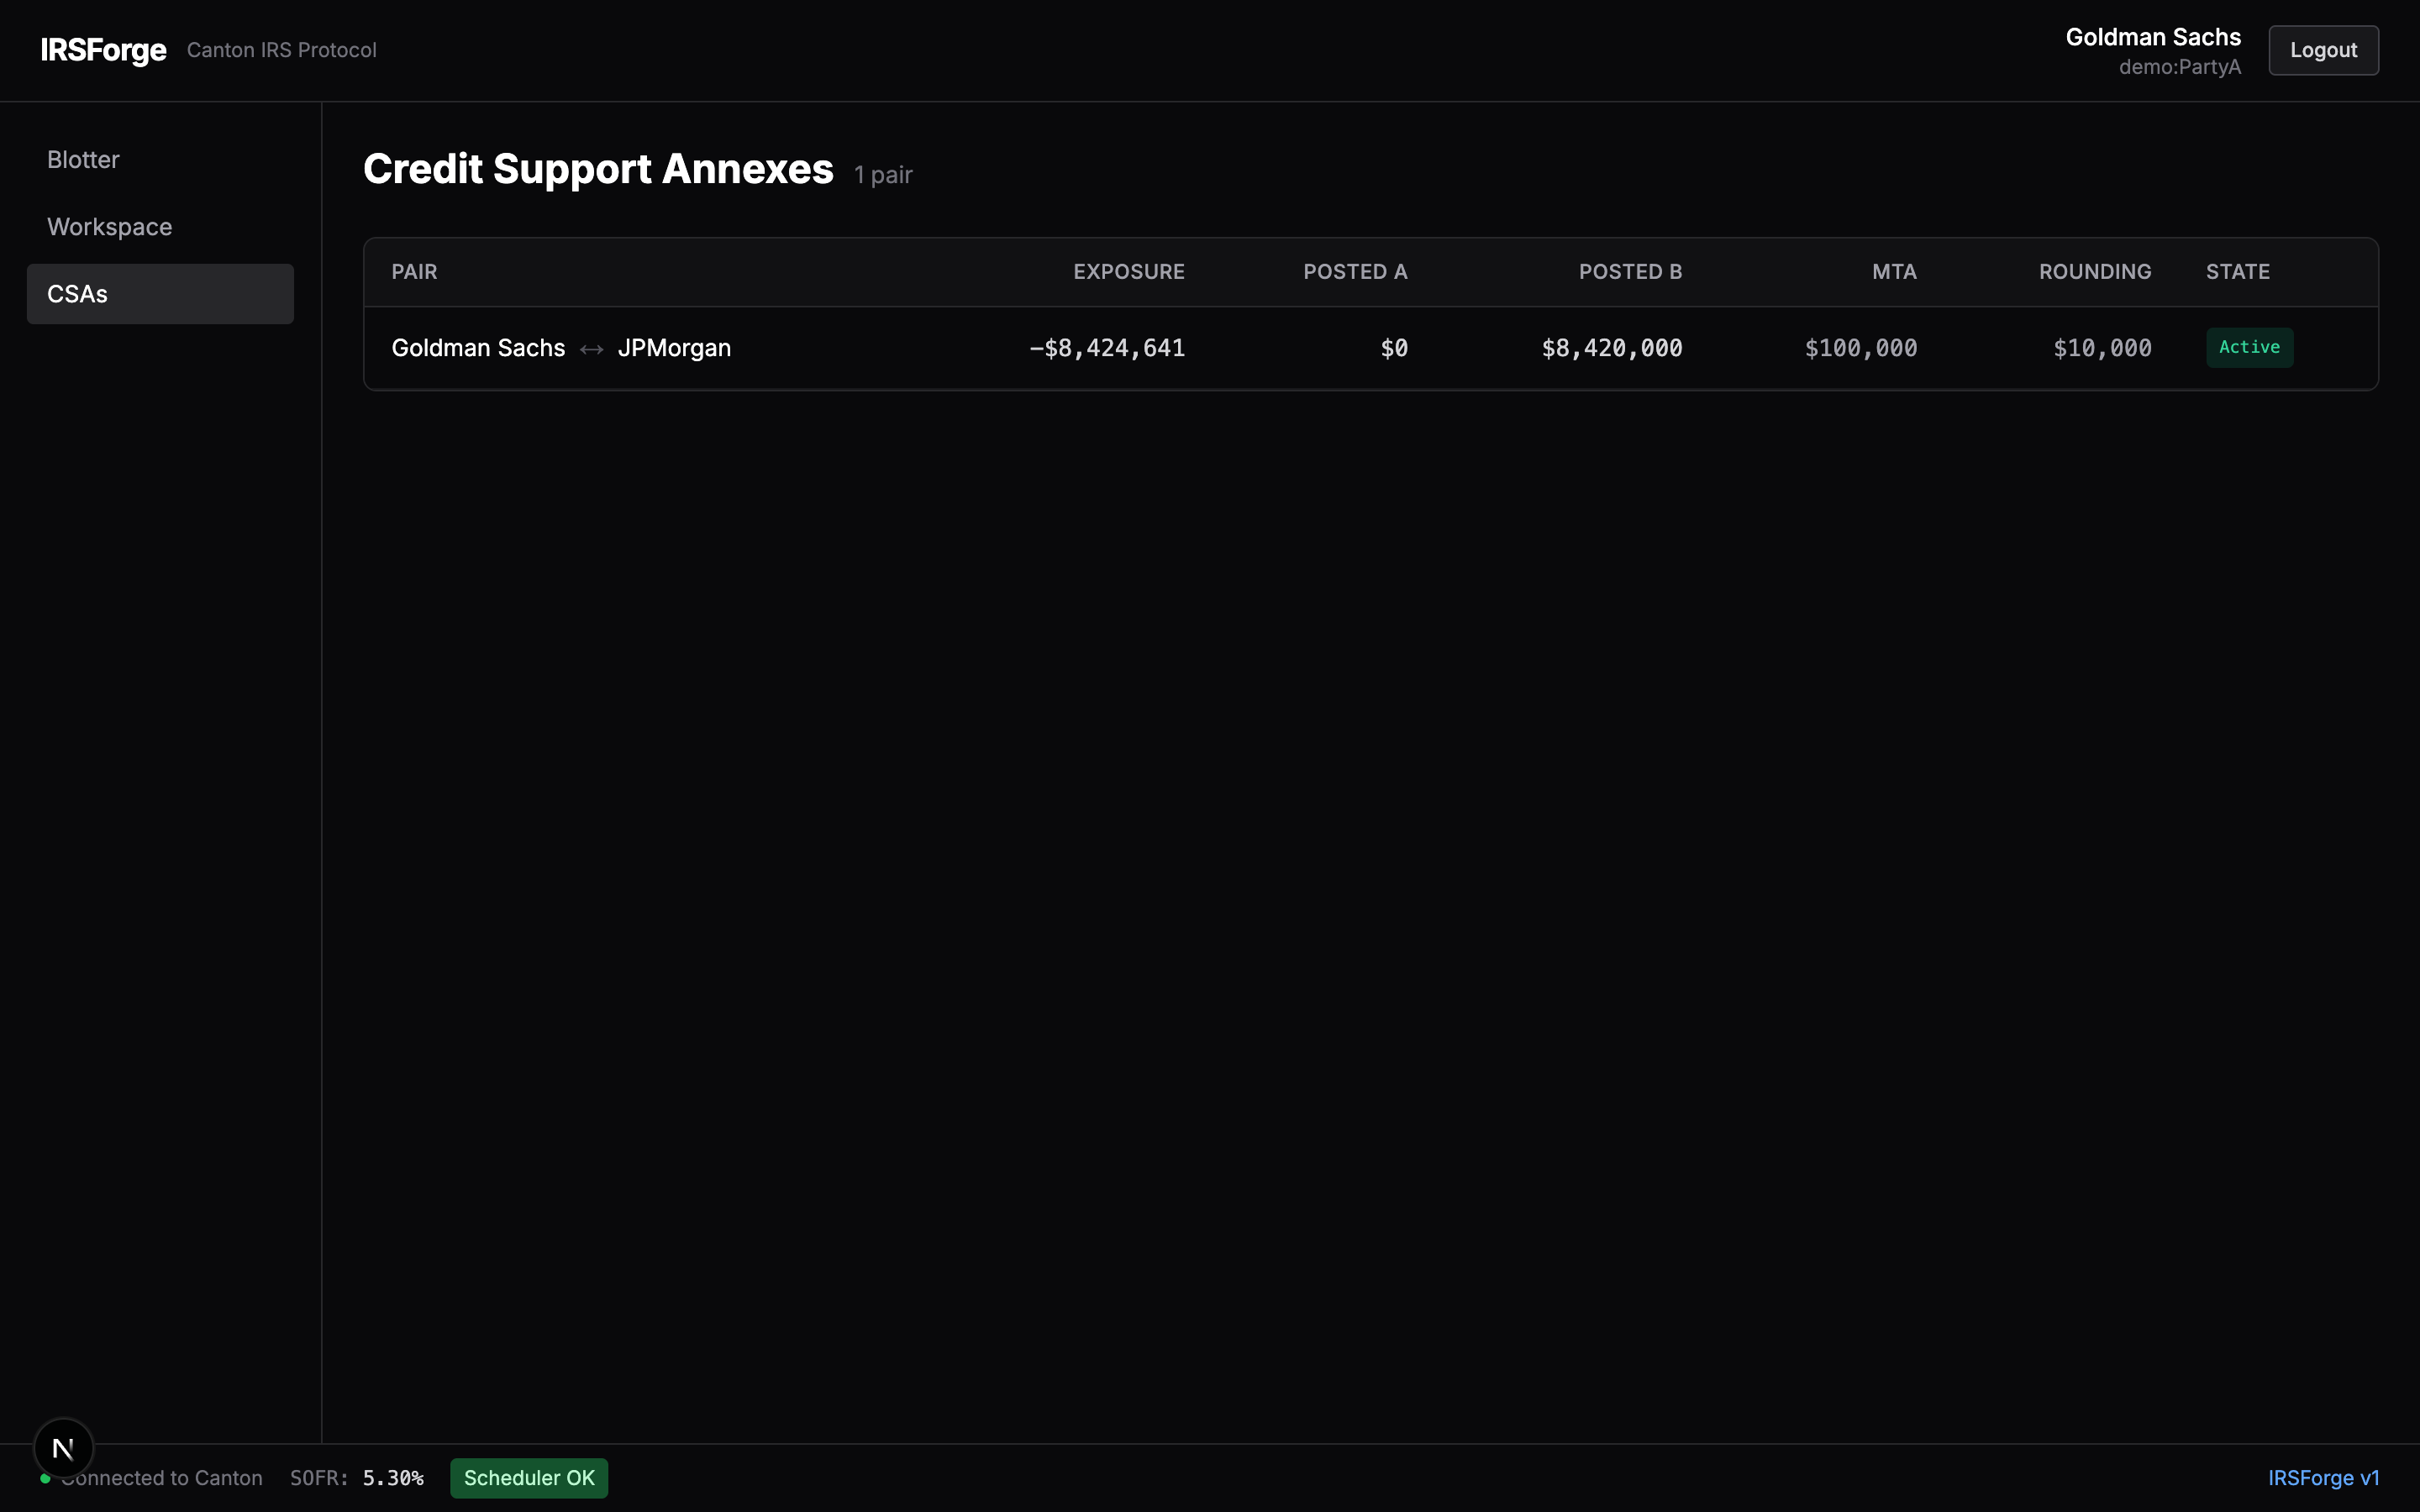Click the MTA column header

[x=1893, y=272]
